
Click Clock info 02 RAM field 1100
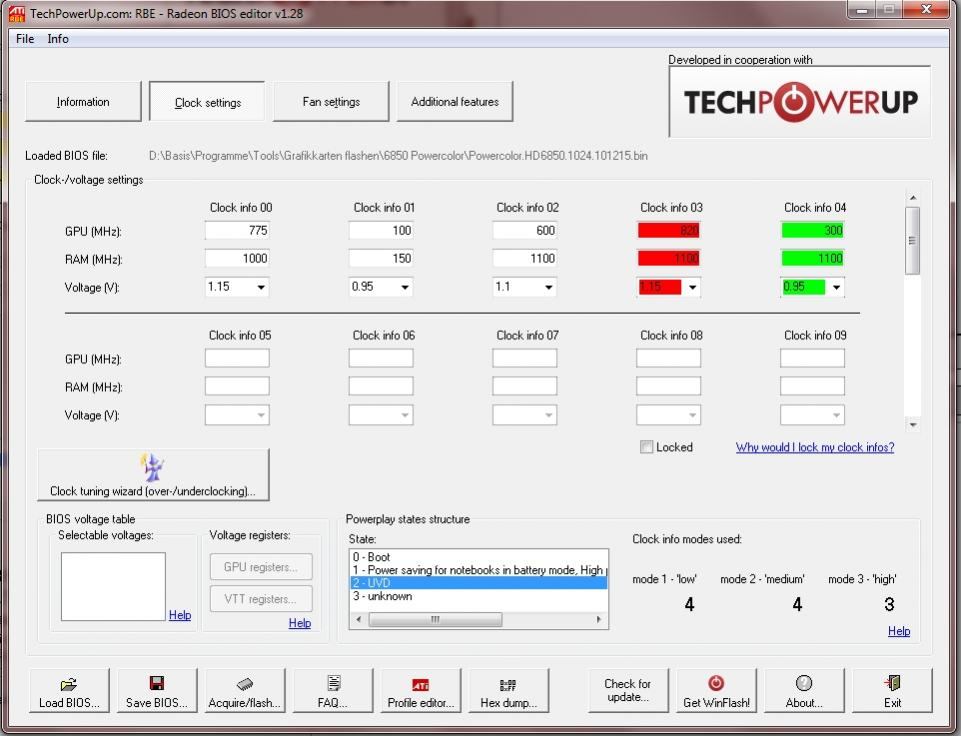click(x=525, y=258)
